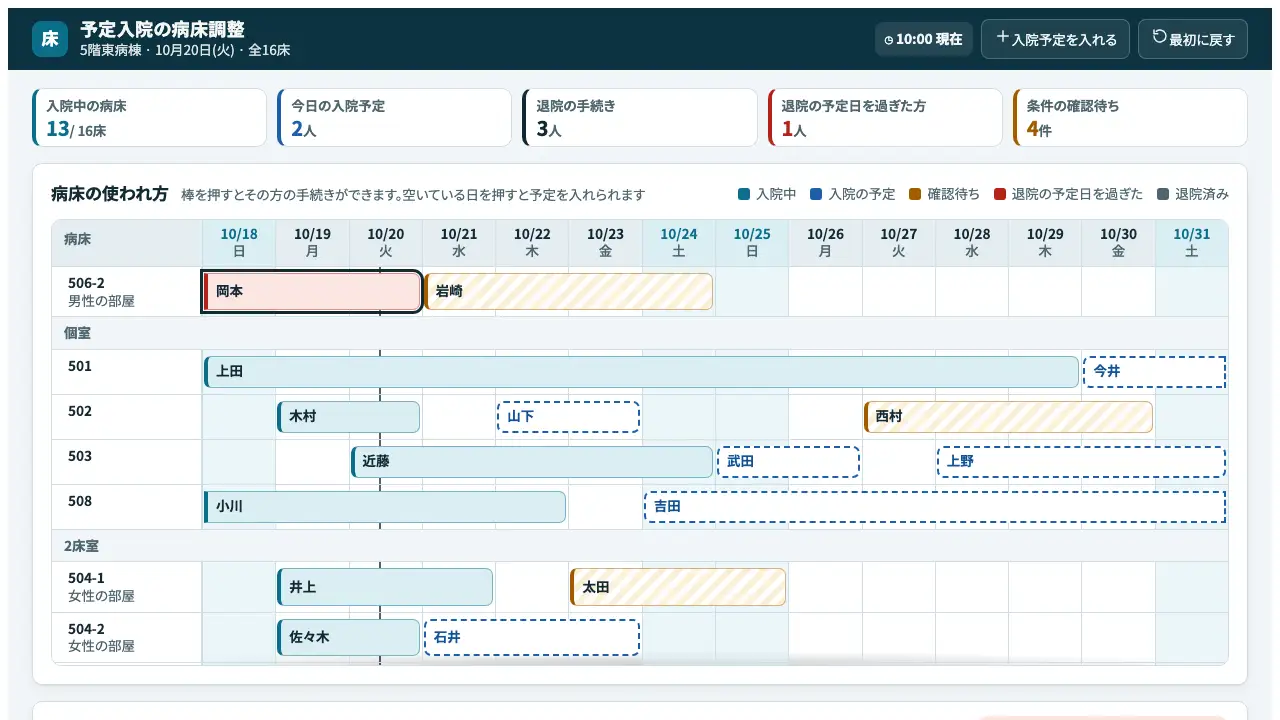This screenshot has height=720, width=1280.
Task: Select 上野's planned admission bar
Action: tap(1081, 462)
